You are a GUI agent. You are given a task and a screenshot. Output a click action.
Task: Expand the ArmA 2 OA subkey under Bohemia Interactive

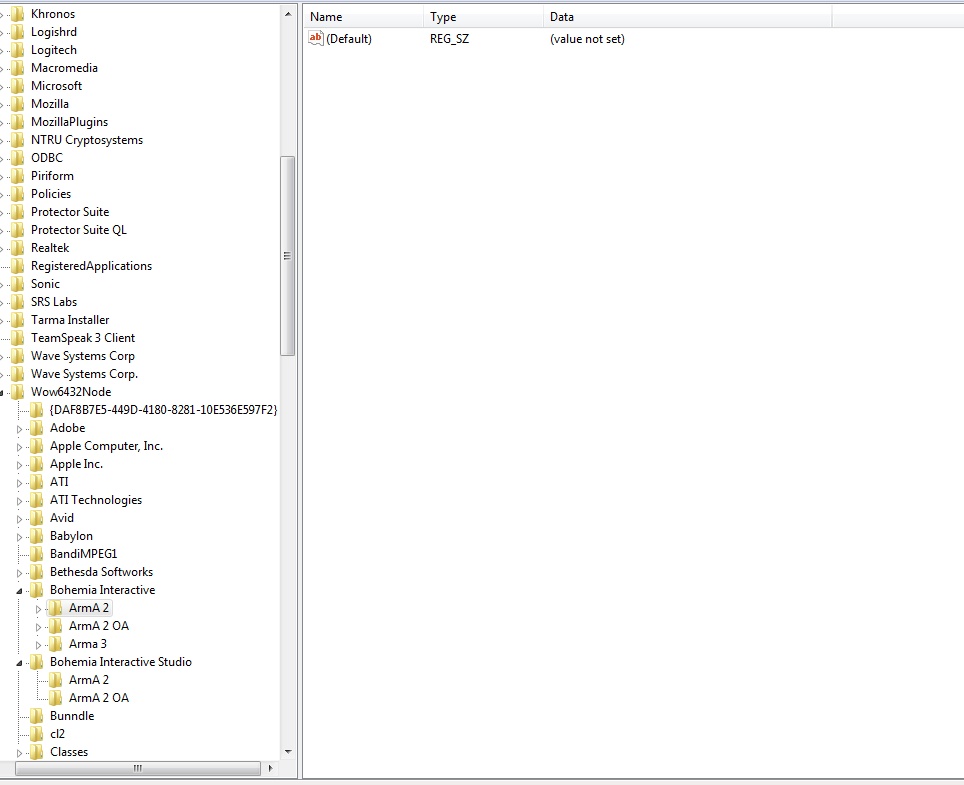pos(38,626)
